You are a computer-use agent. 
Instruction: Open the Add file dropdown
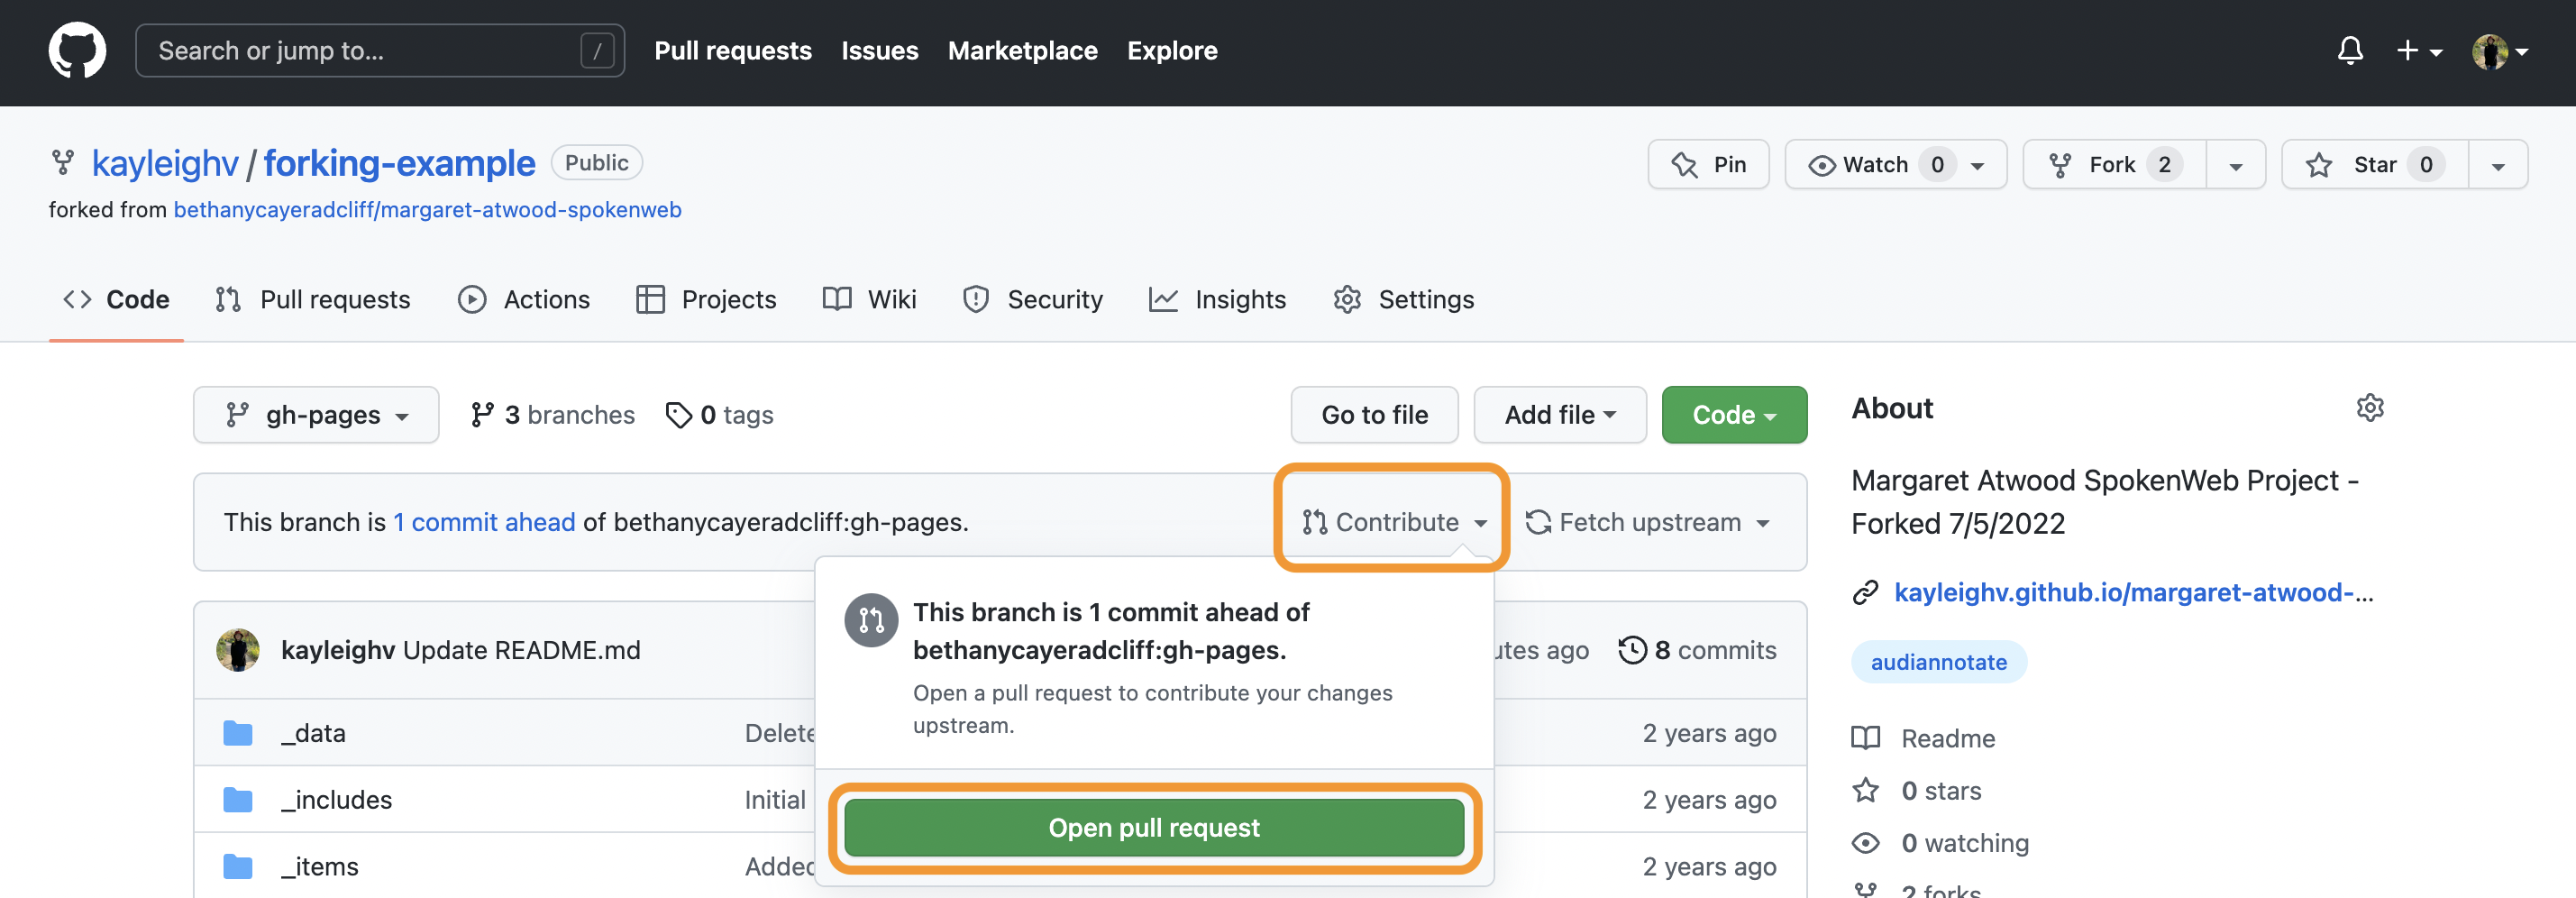[x=1560, y=414]
